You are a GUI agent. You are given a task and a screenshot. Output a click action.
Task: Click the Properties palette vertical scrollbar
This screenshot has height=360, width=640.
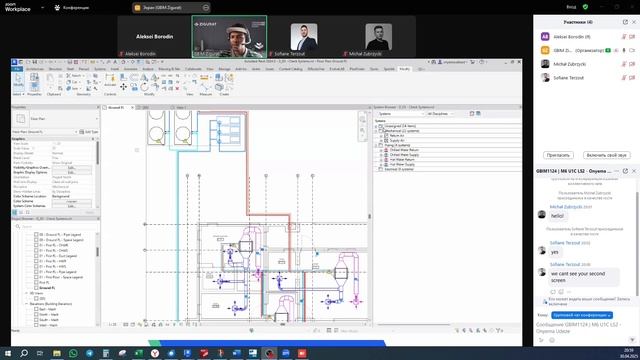click(98, 153)
